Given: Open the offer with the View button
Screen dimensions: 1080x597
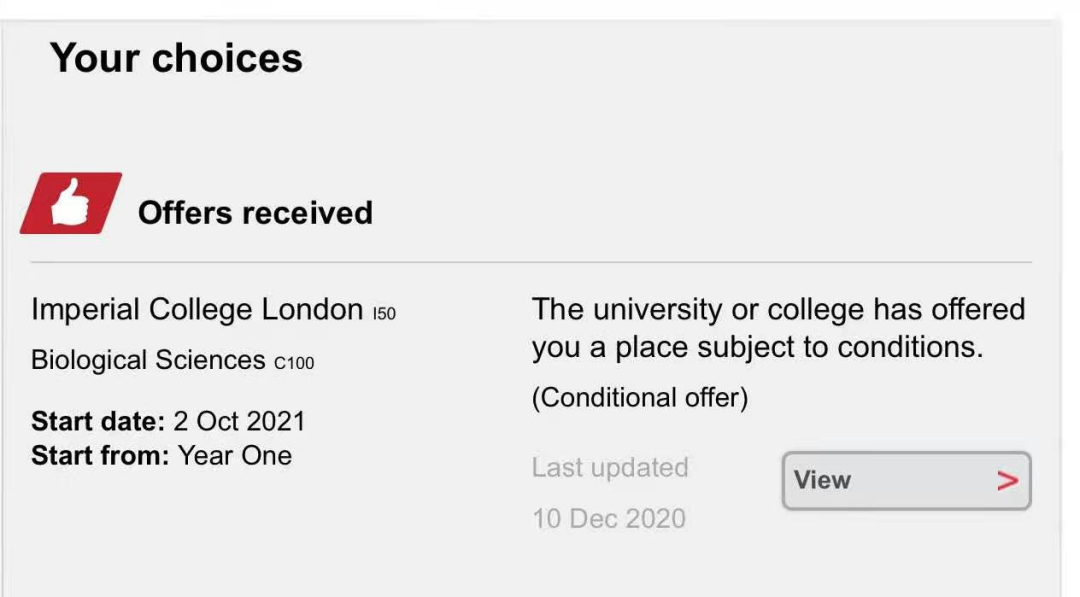Looking at the screenshot, I should [906, 481].
